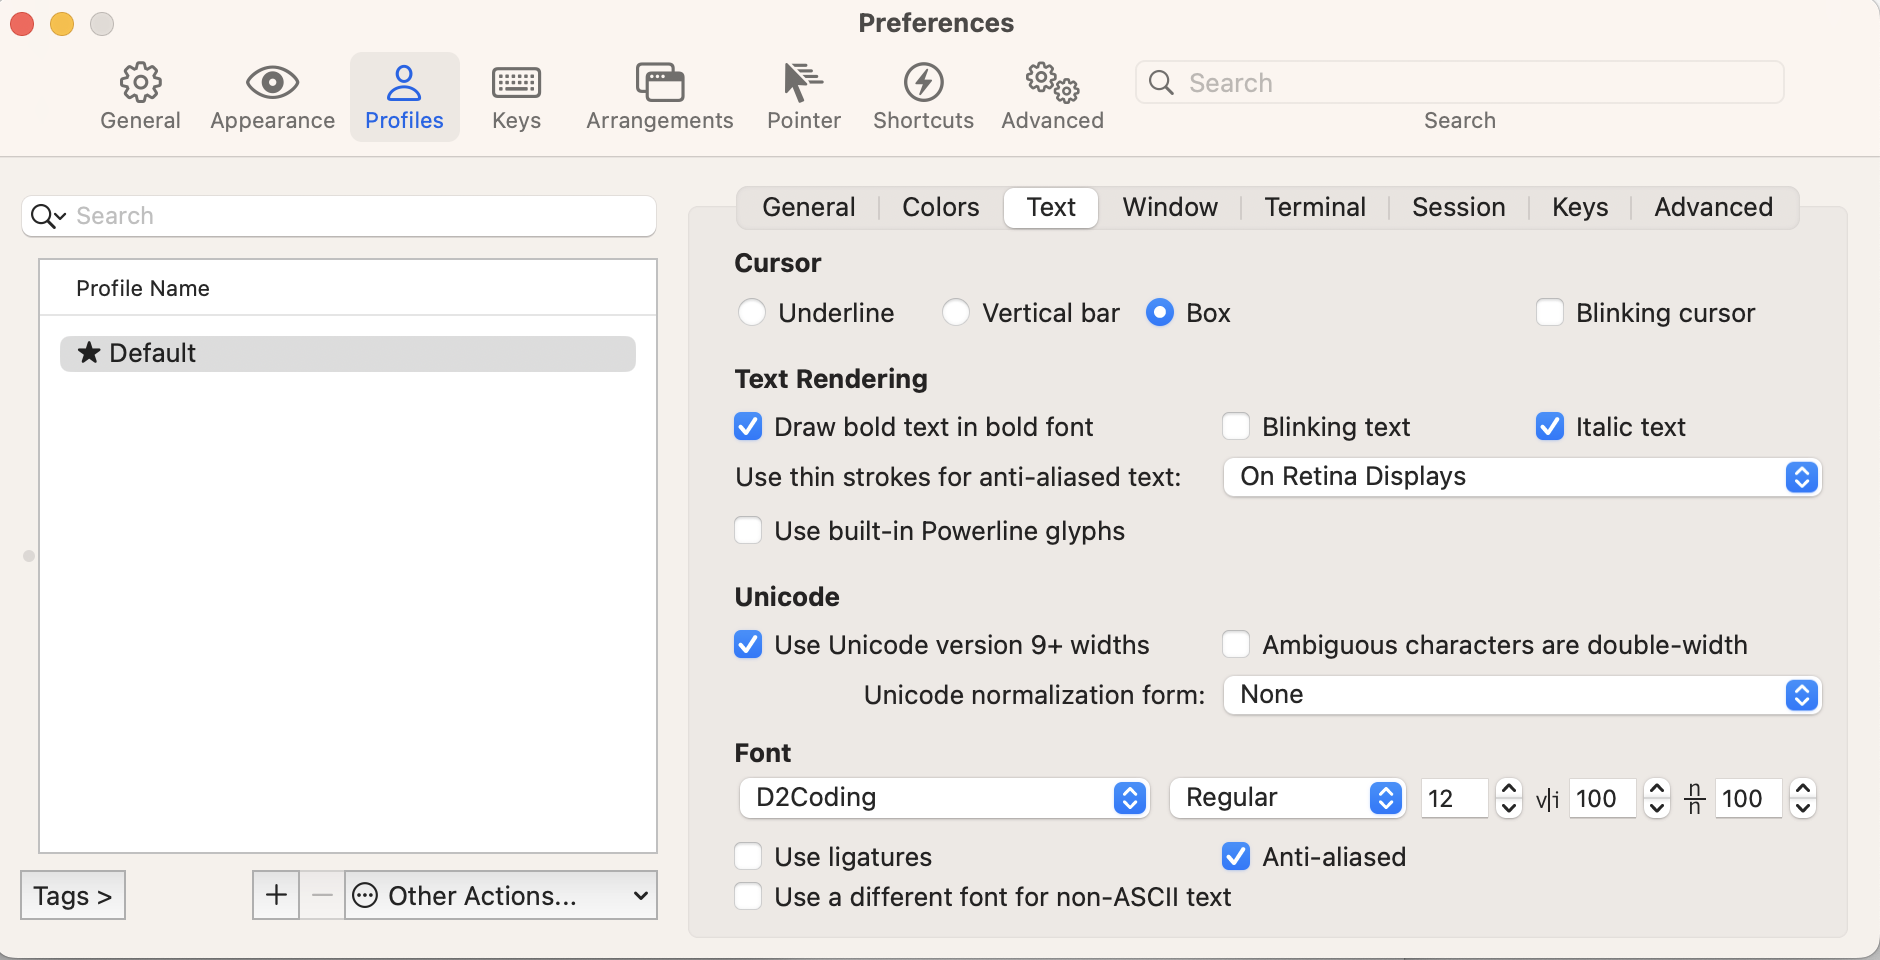This screenshot has width=1880, height=960.
Task: Open the Regular font style dropdown
Action: (x=1287, y=798)
